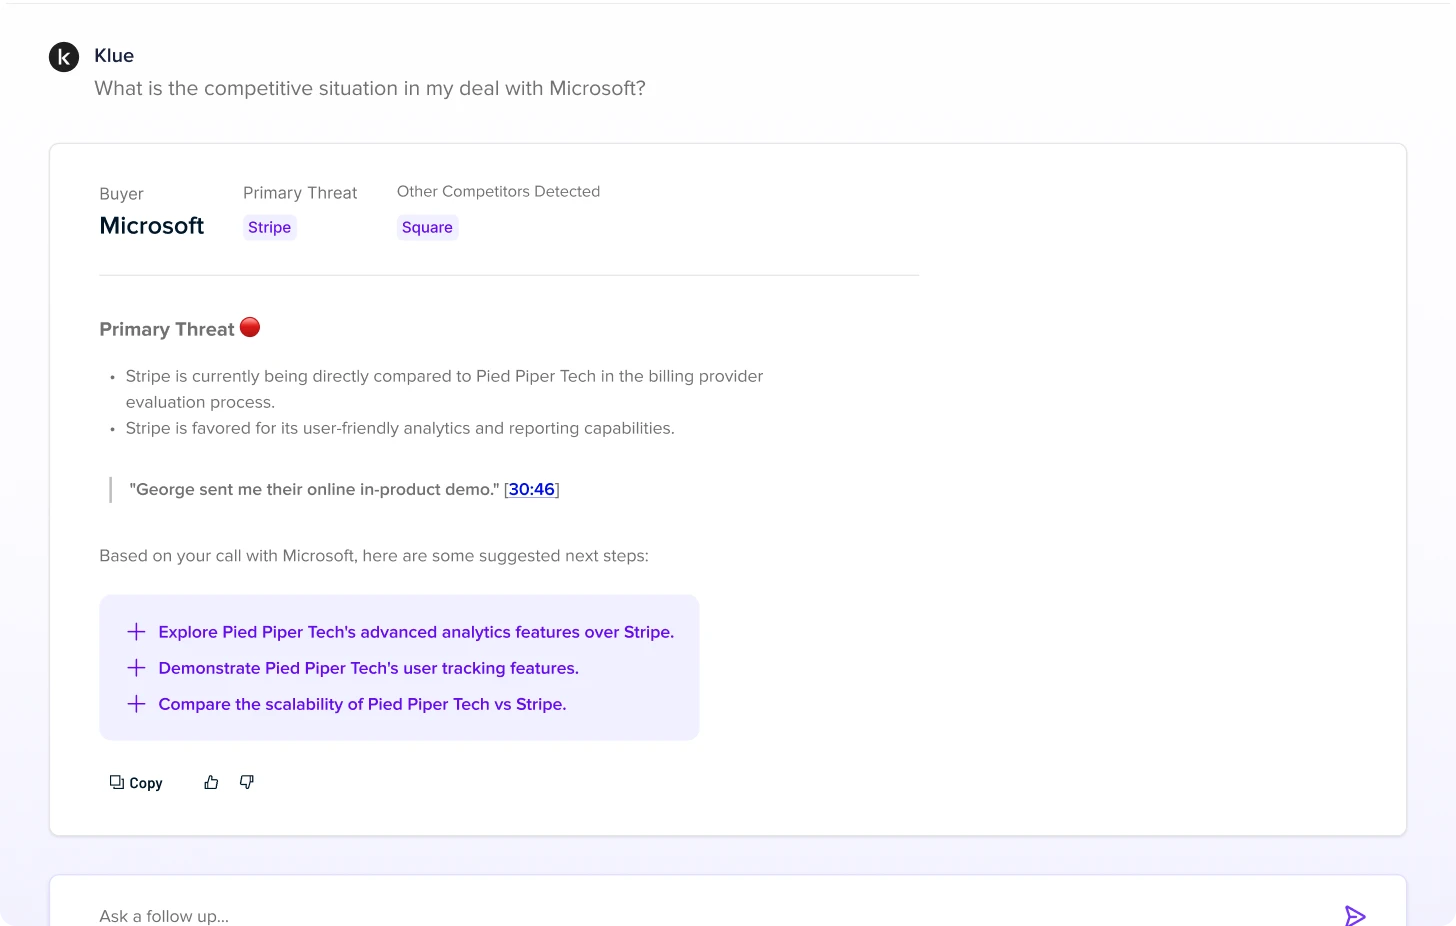
Task: Click the 'Other Competitors Detected' label
Action: click(498, 191)
